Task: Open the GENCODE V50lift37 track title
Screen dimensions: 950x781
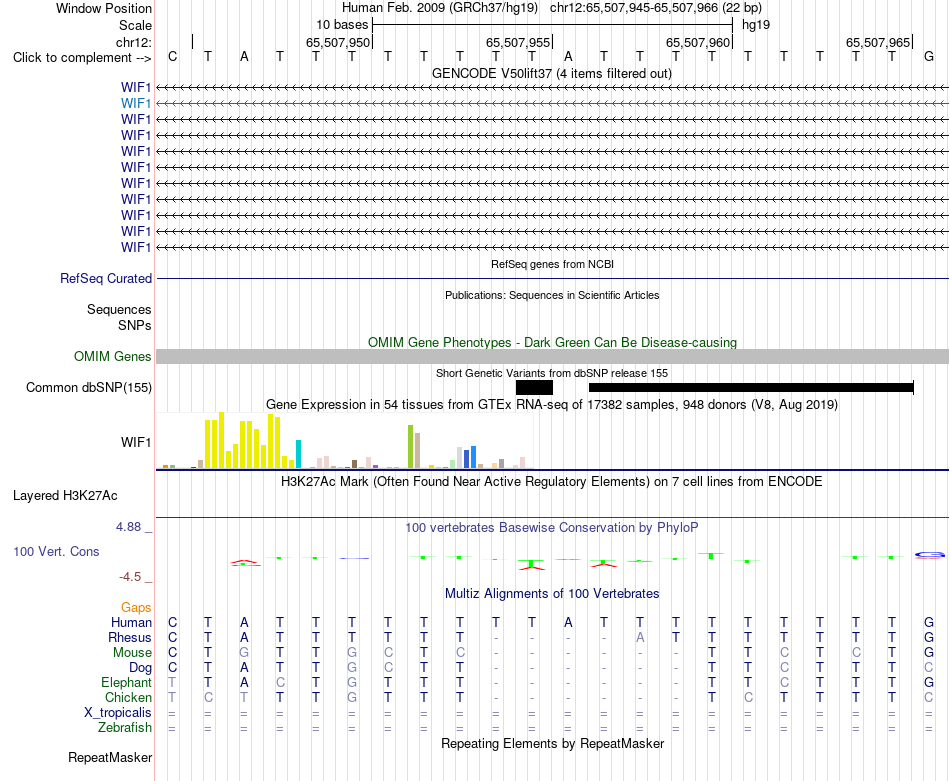Action: 552,74
